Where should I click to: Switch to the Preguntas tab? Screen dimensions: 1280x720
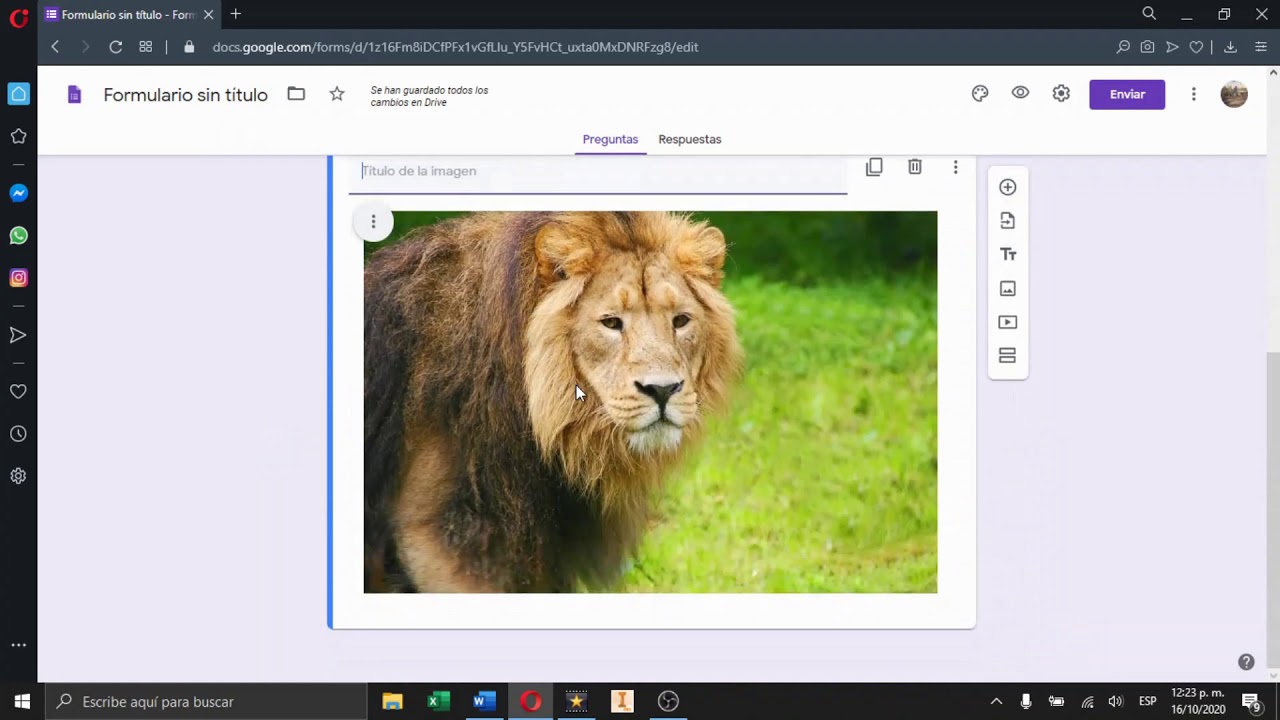pos(610,139)
